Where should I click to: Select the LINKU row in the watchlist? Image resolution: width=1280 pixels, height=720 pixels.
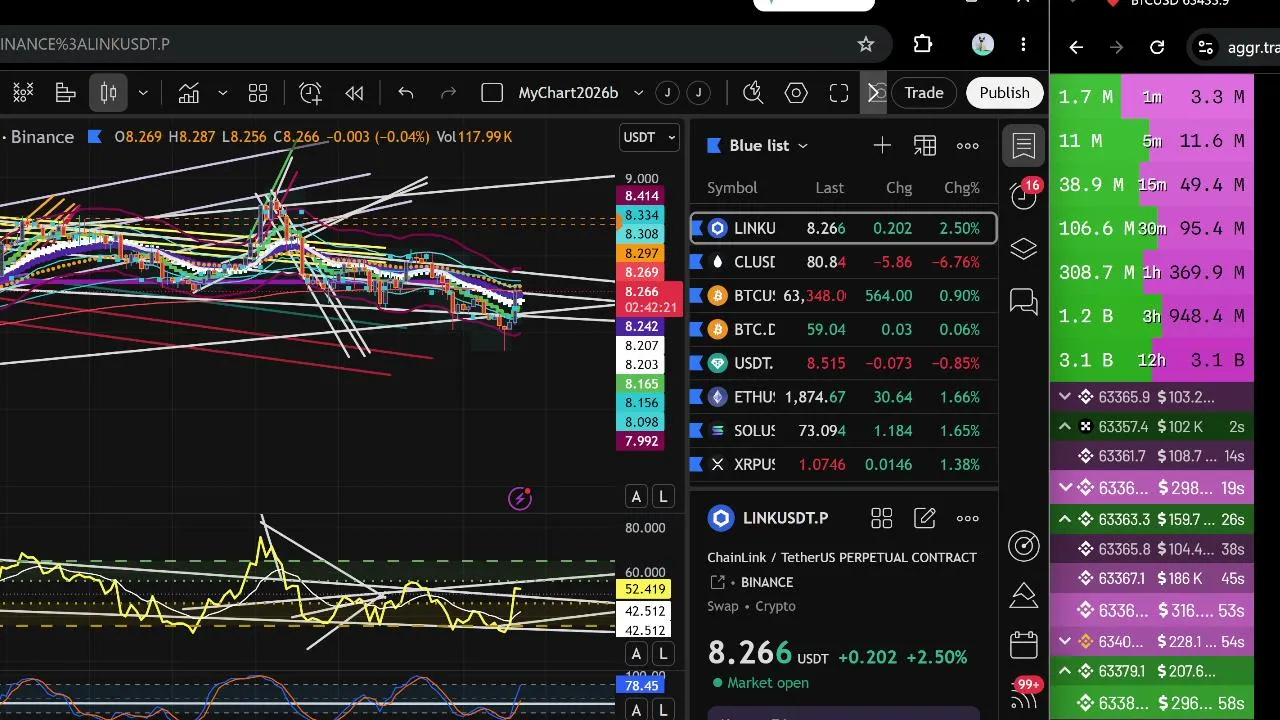[x=843, y=228]
